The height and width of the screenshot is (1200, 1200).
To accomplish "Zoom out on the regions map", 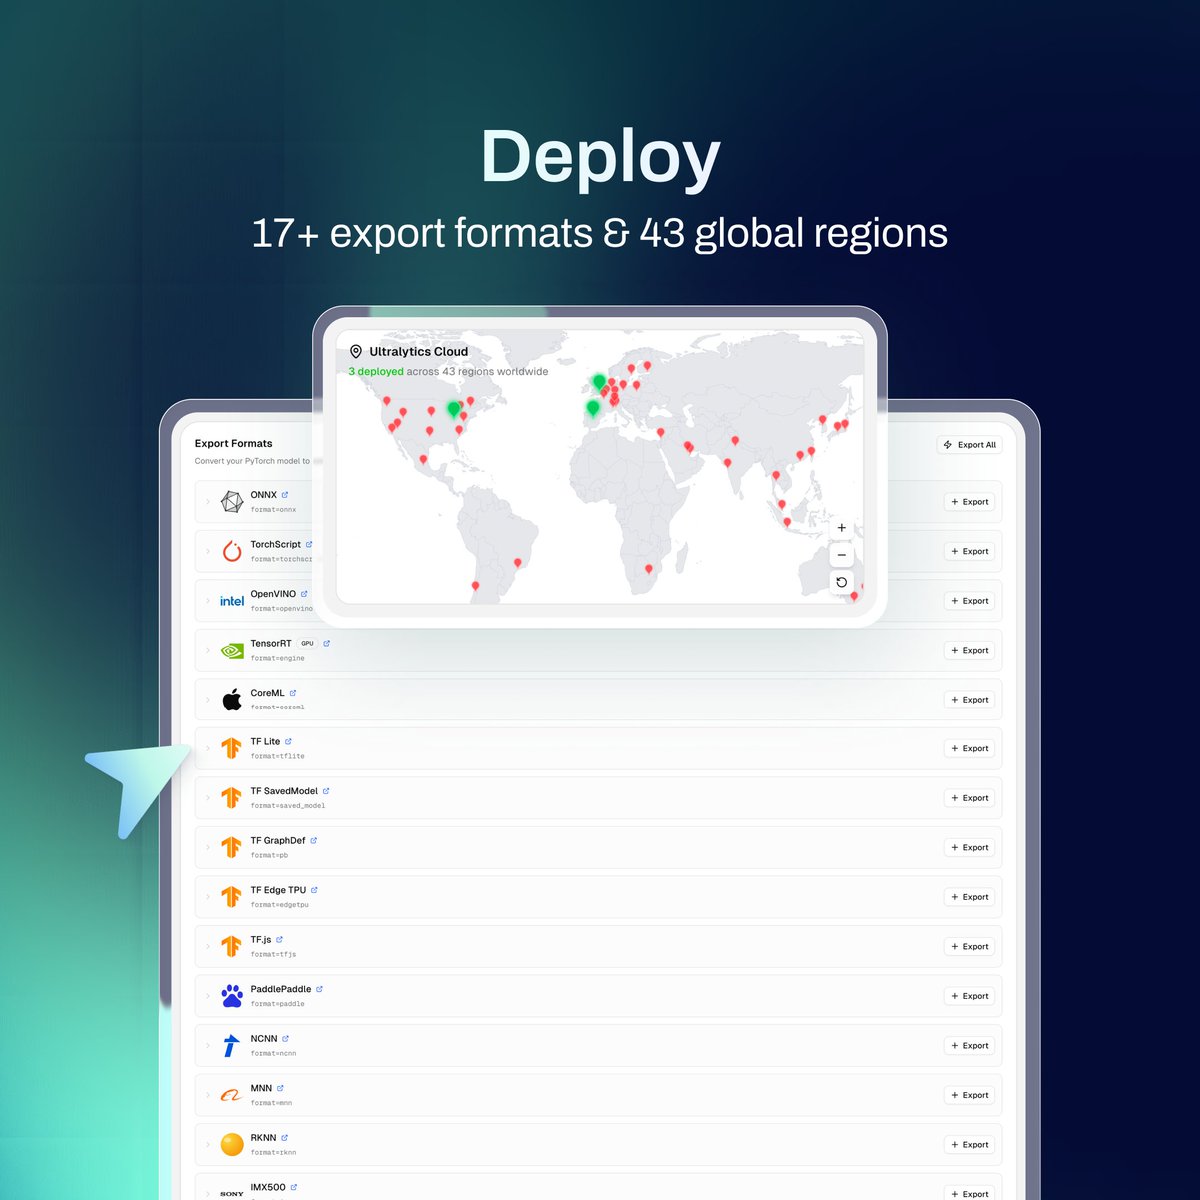I will tap(842, 555).
